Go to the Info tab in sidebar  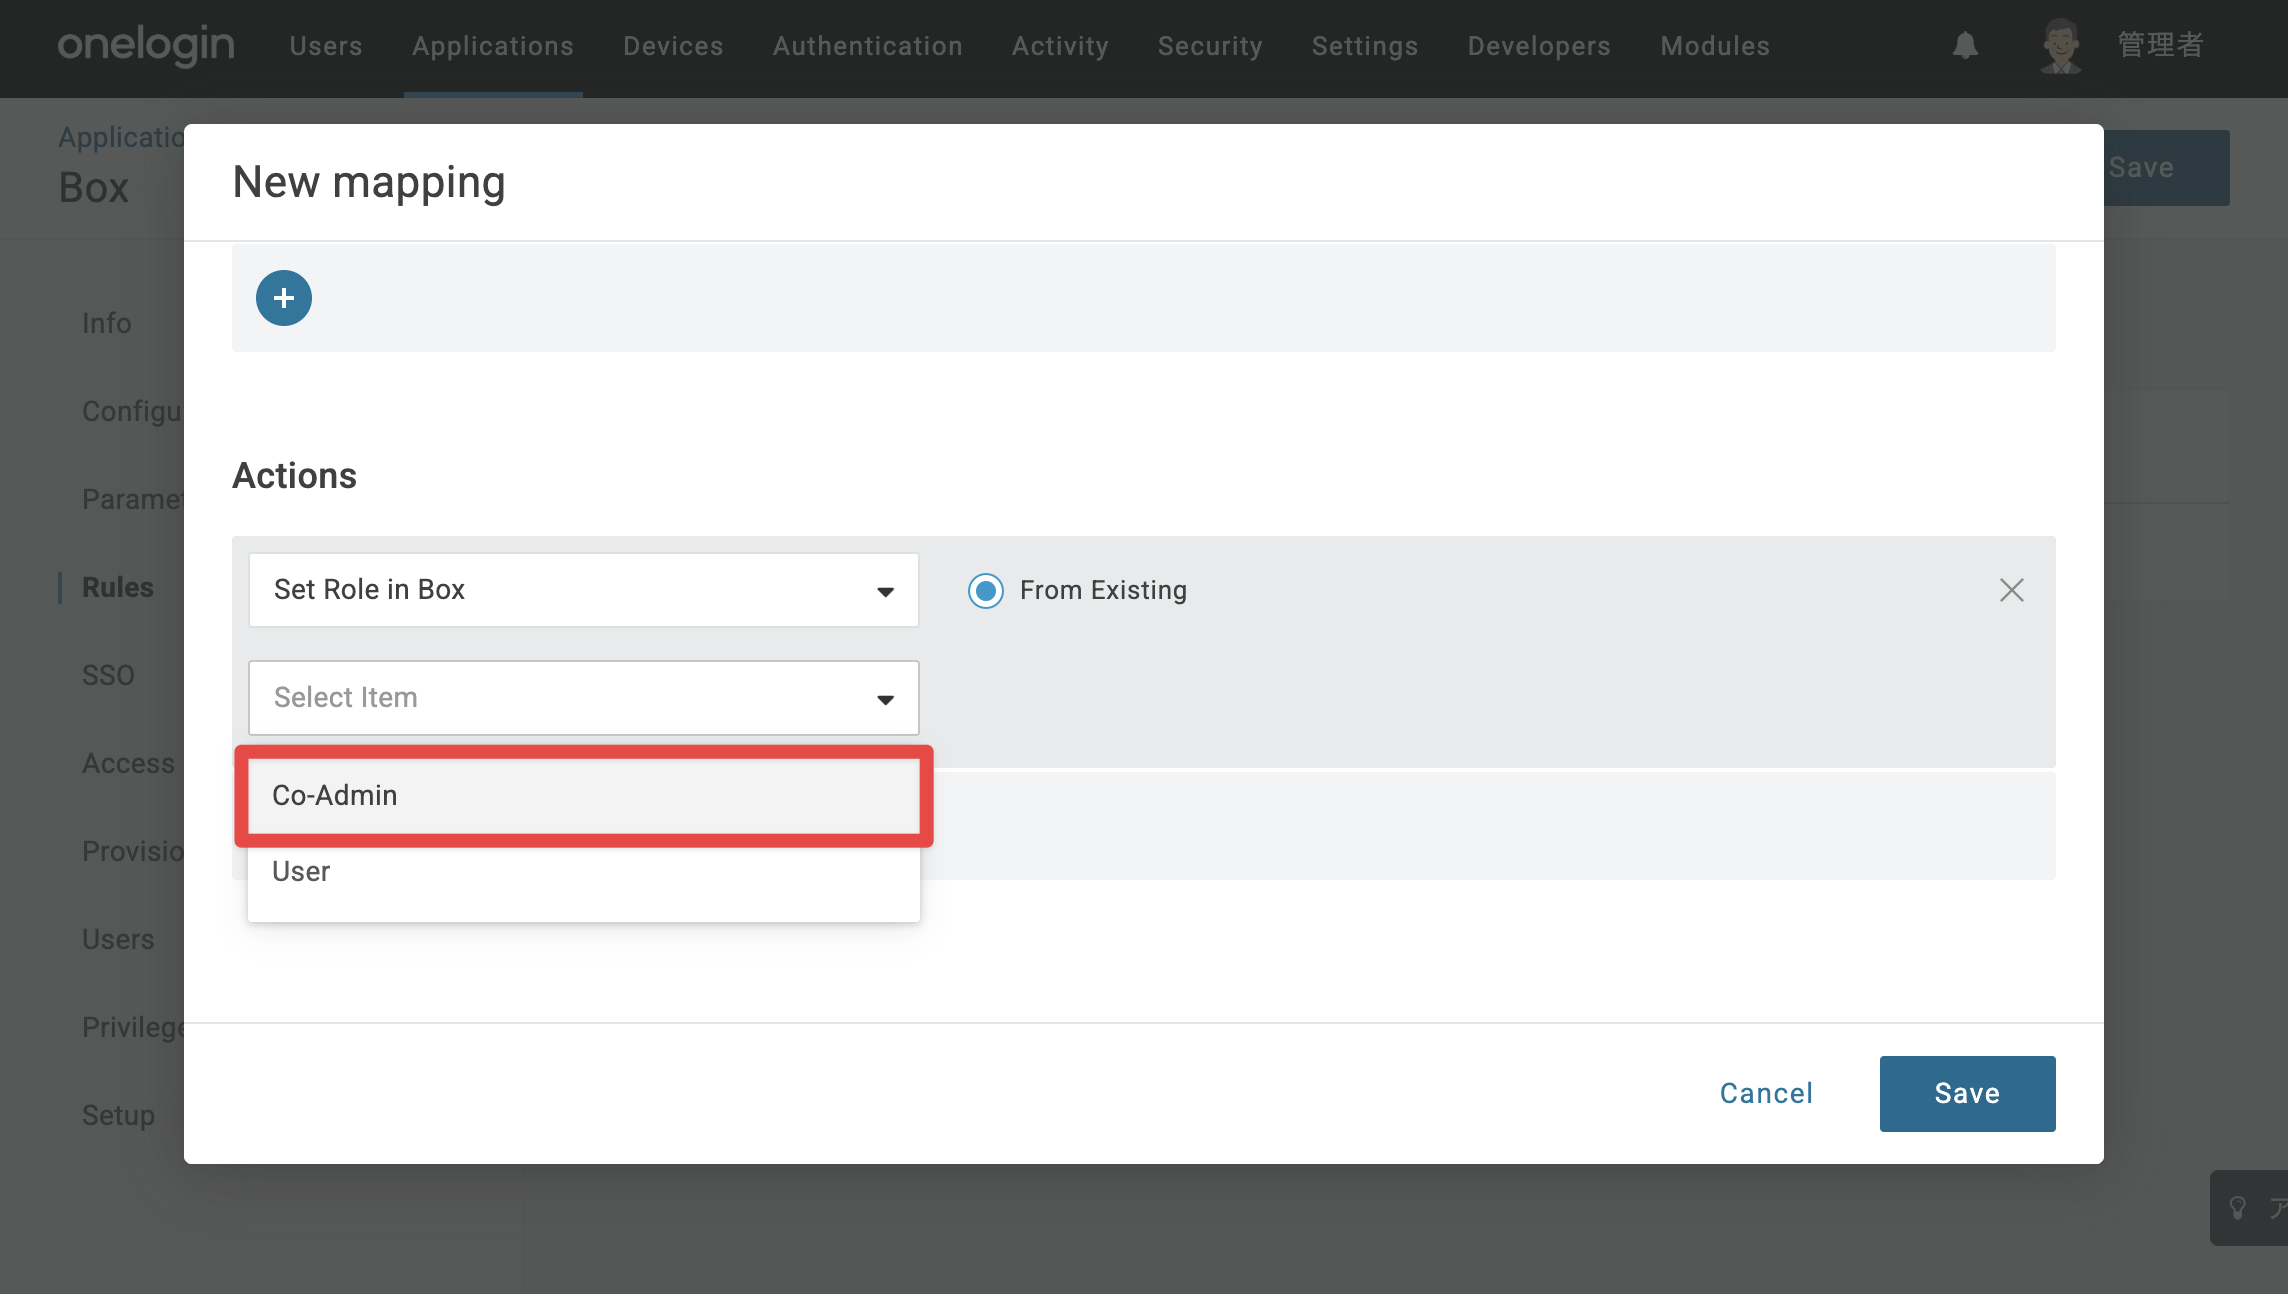[107, 324]
